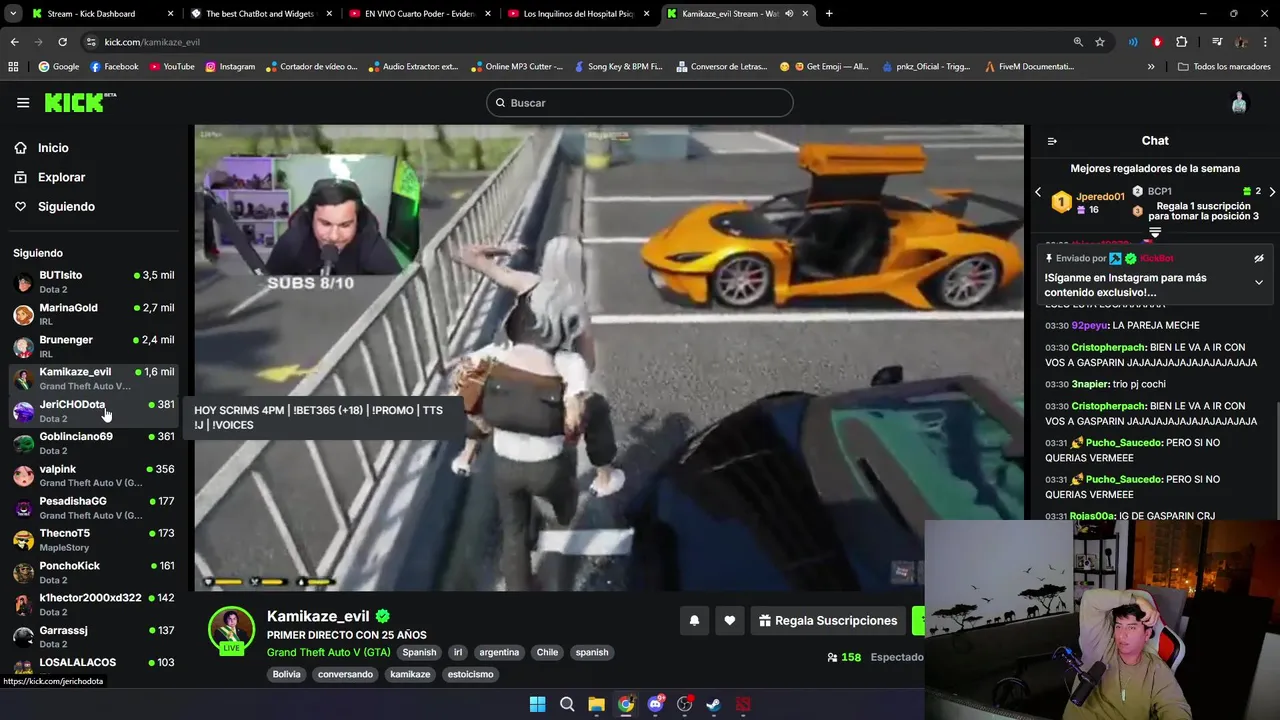Collapse the chat panel icon
This screenshot has width=1280, height=720.
click(x=1052, y=141)
